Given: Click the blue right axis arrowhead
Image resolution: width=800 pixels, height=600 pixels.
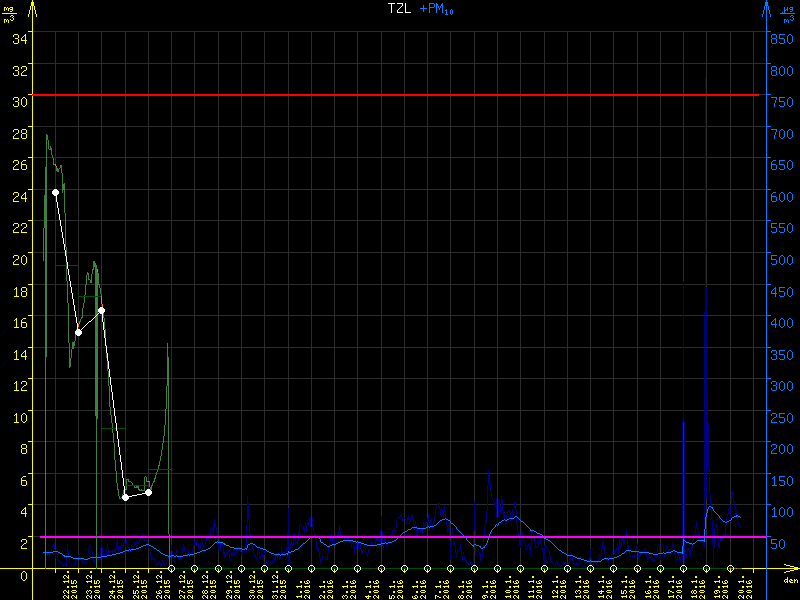Looking at the screenshot, I should 765,10.
